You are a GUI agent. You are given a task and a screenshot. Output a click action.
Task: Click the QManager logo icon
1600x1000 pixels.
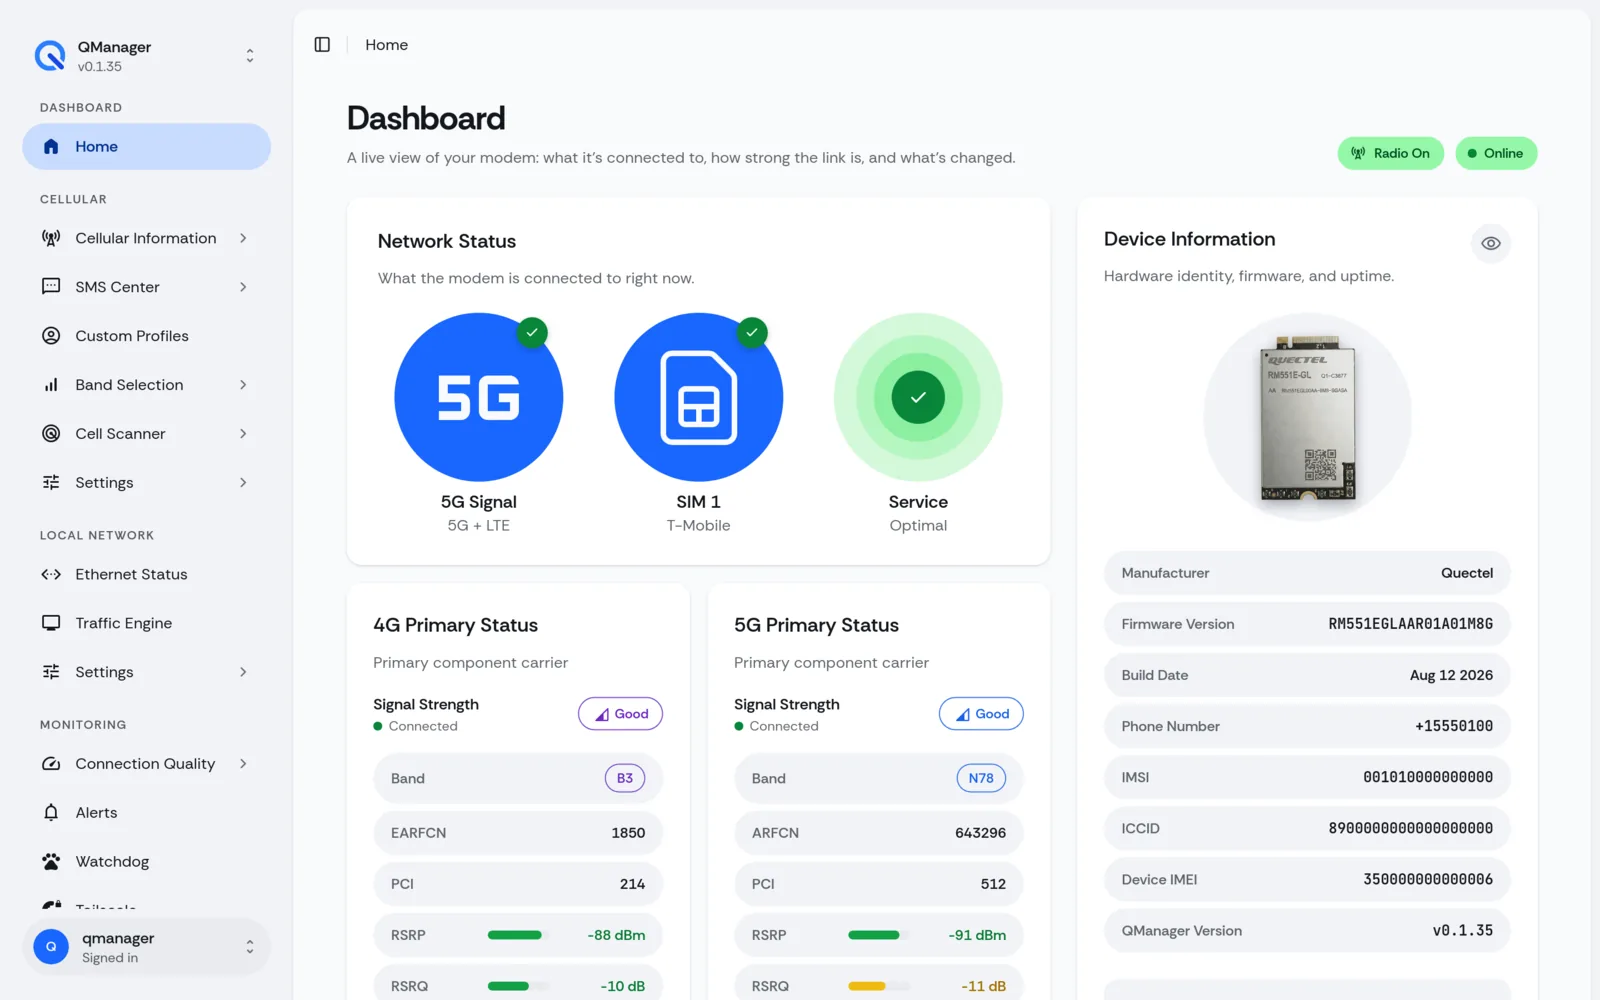50,56
